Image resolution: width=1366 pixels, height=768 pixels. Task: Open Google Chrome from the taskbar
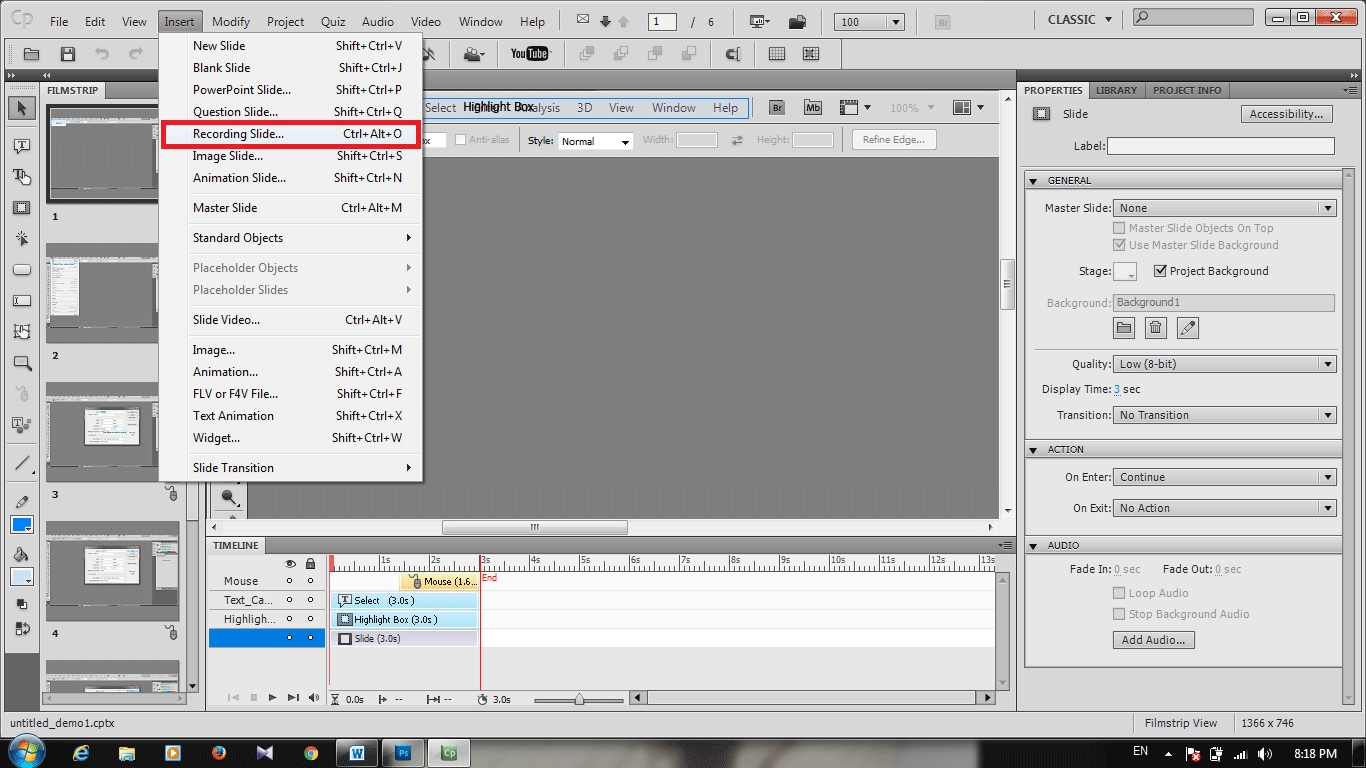click(x=311, y=752)
